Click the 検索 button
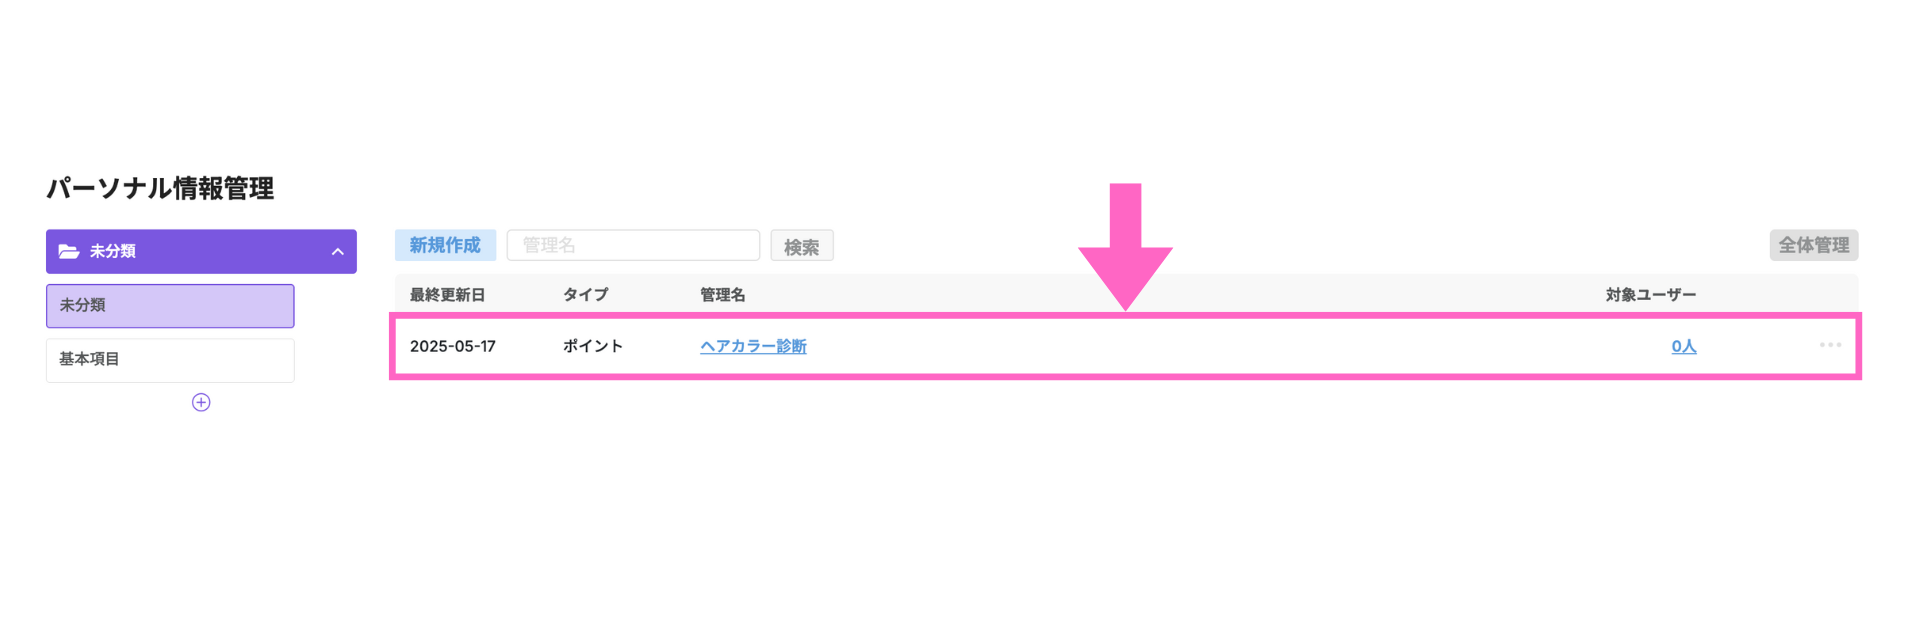 click(x=802, y=246)
